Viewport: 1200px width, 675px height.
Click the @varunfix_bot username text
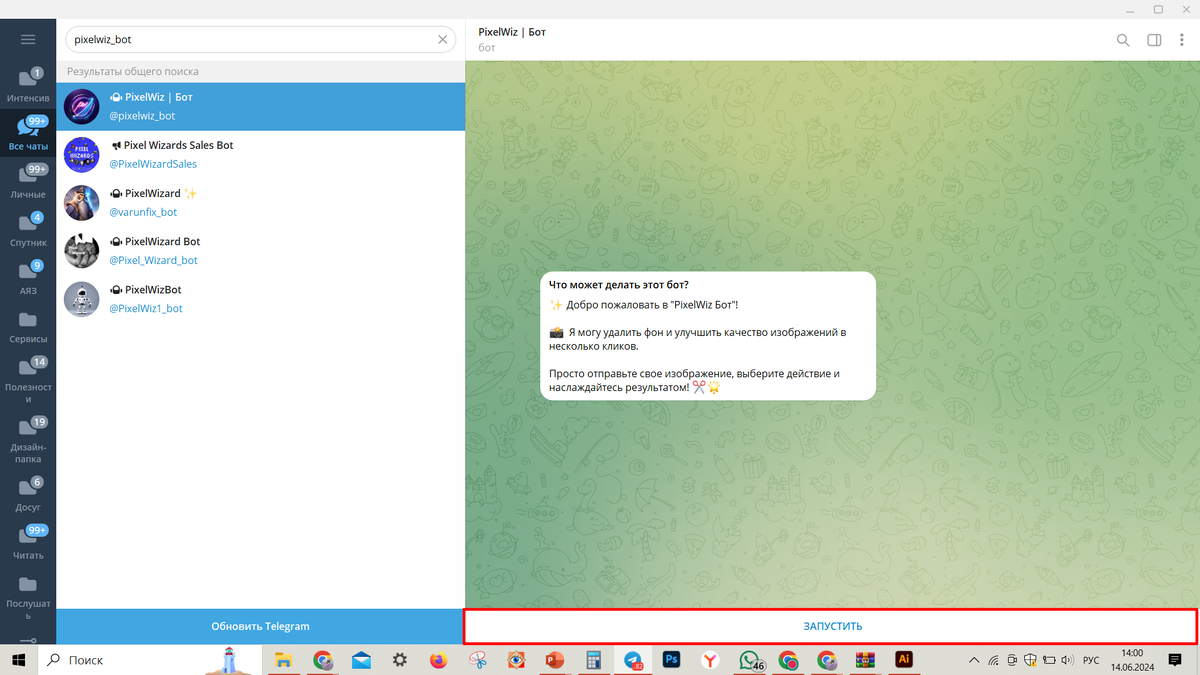click(x=143, y=212)
